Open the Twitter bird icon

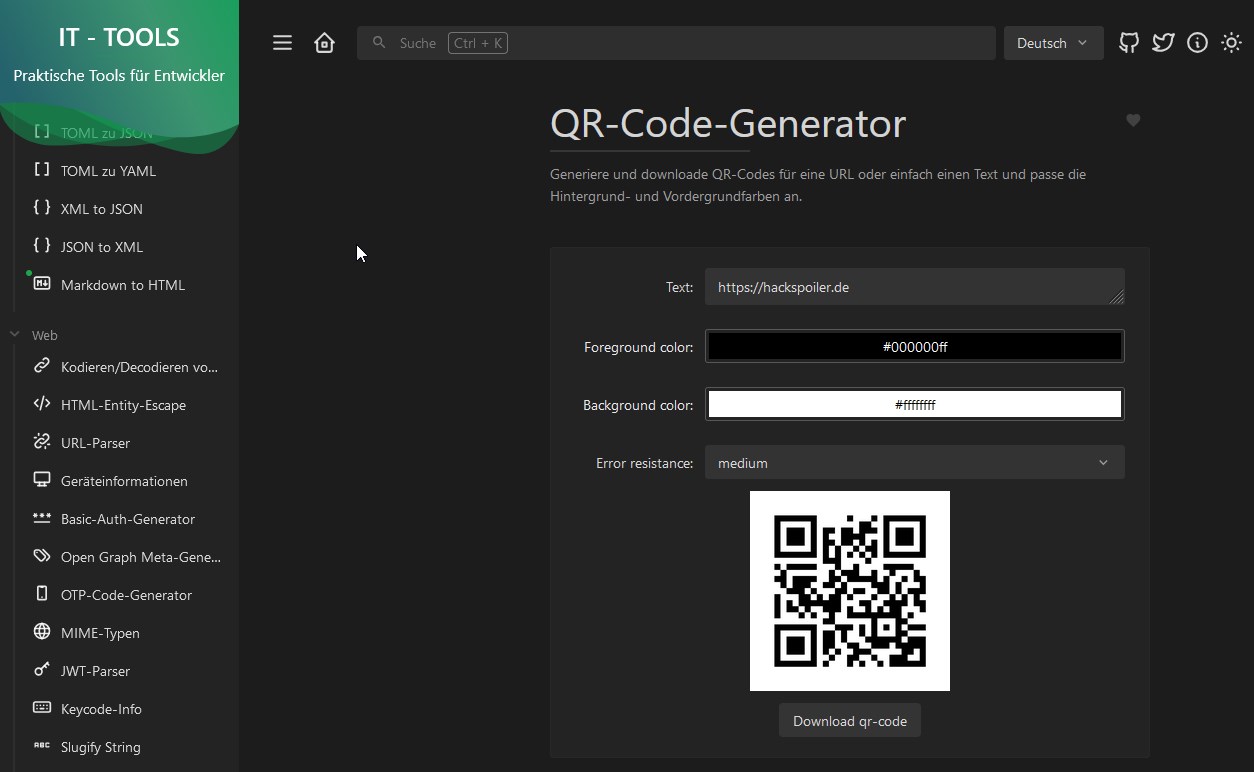1163,43
